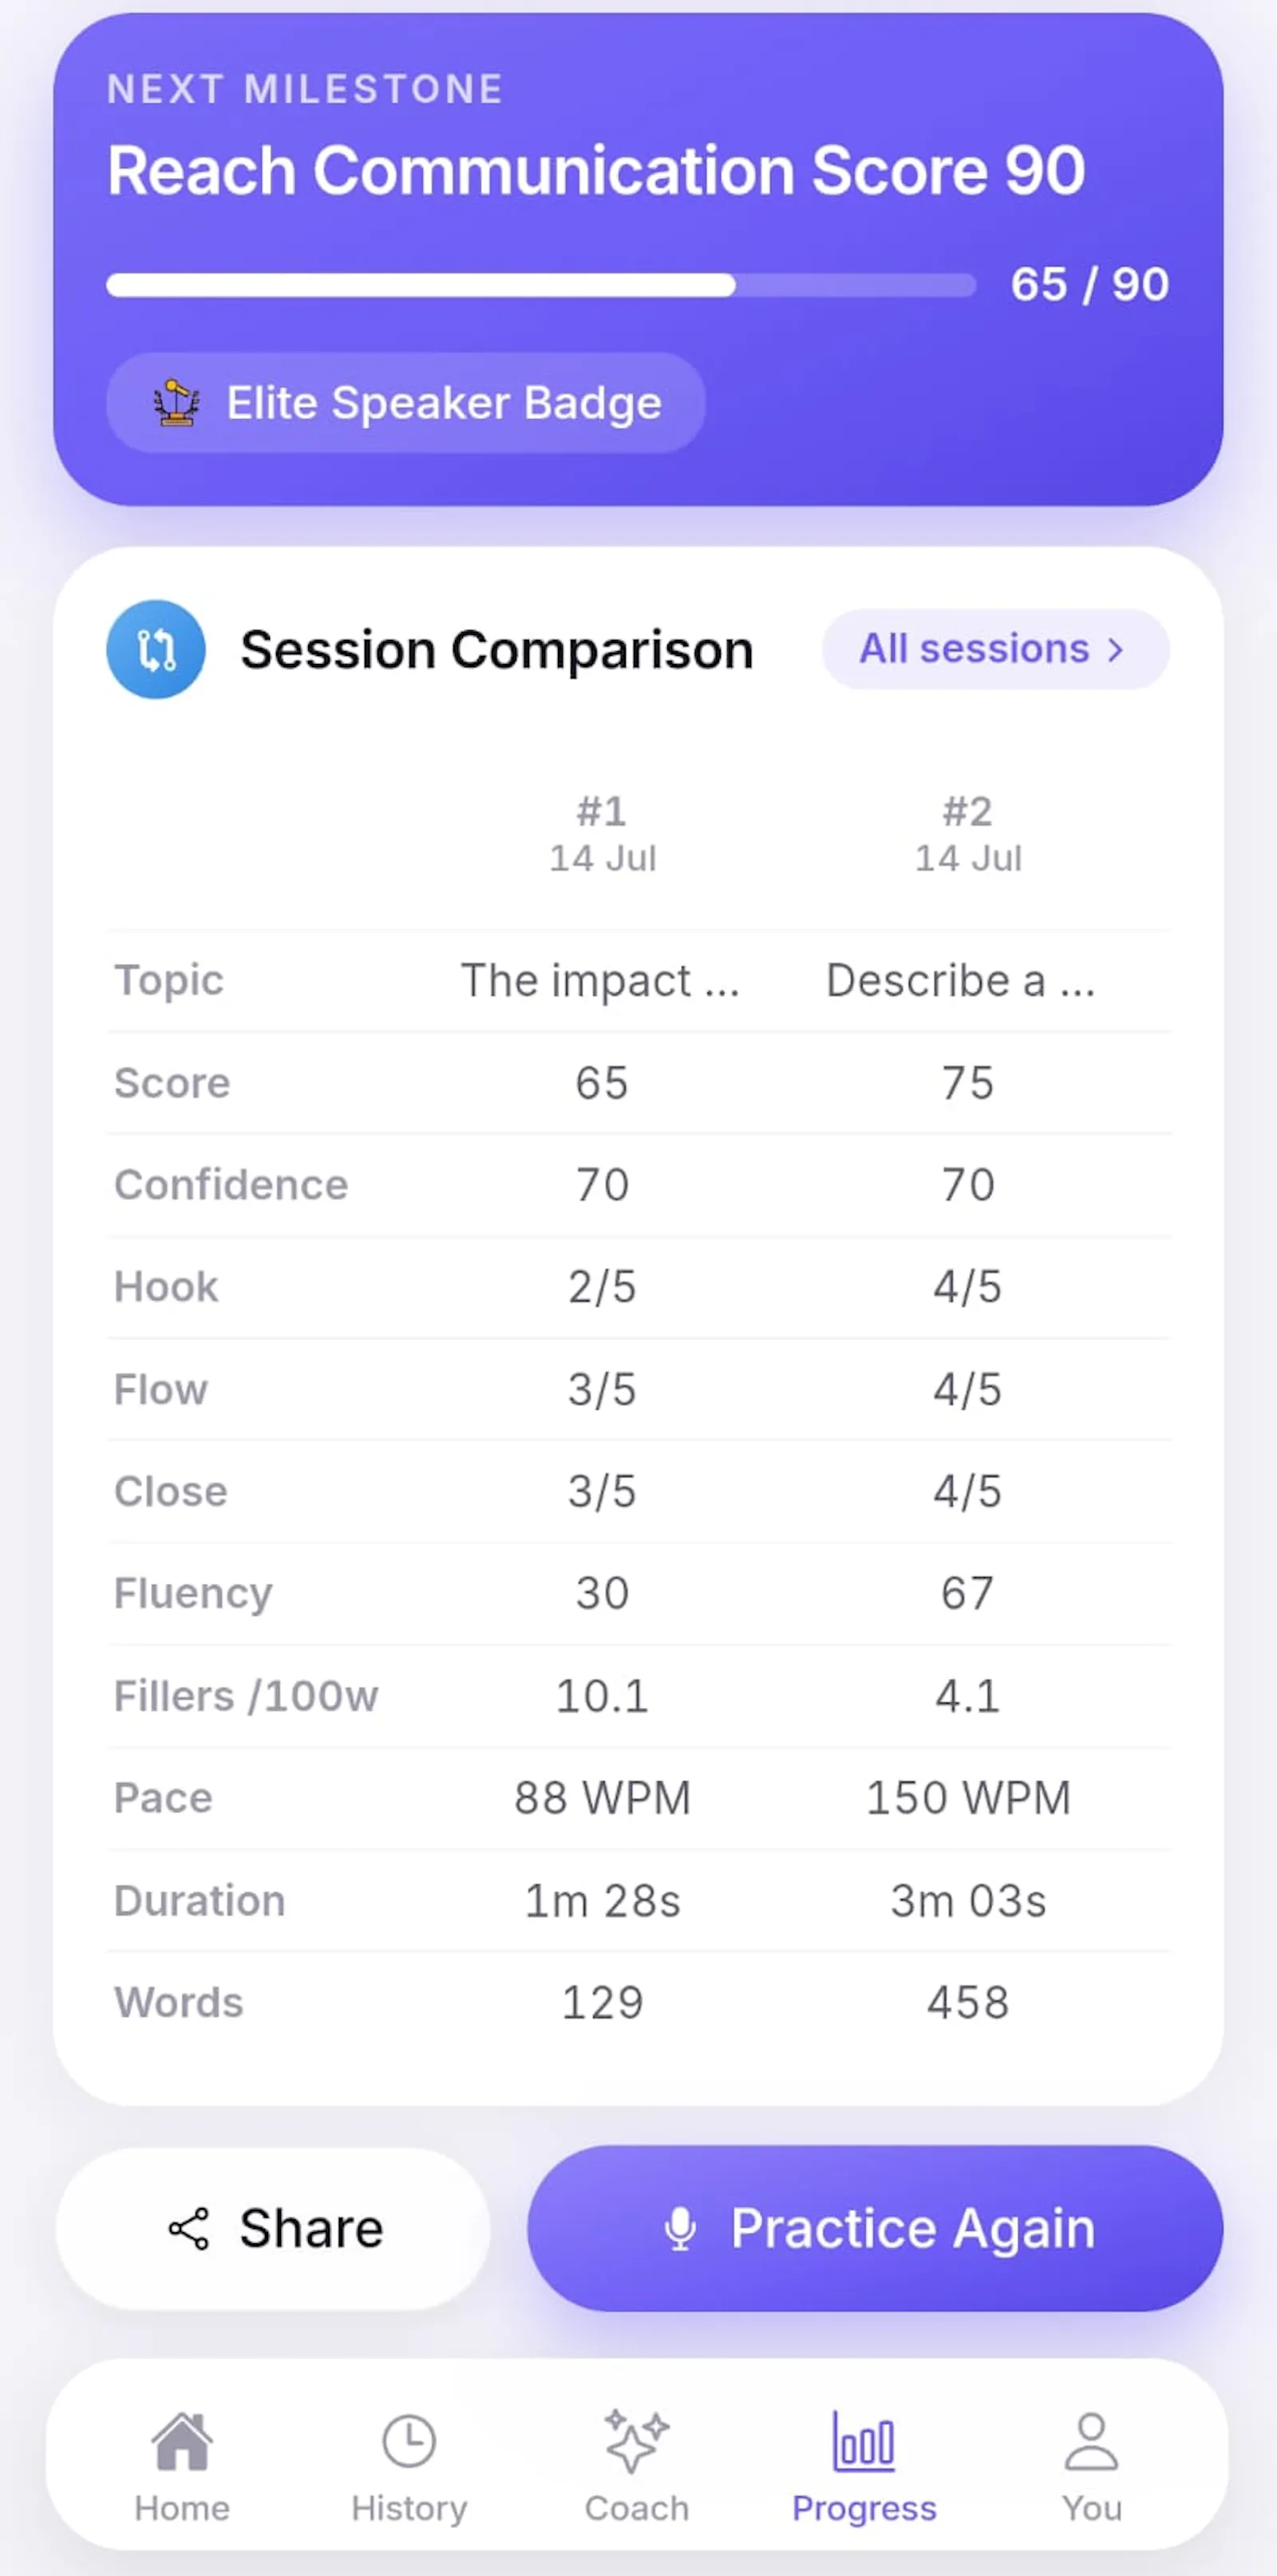Tap the Home icon in bottom navigation

pos(182,2442)
